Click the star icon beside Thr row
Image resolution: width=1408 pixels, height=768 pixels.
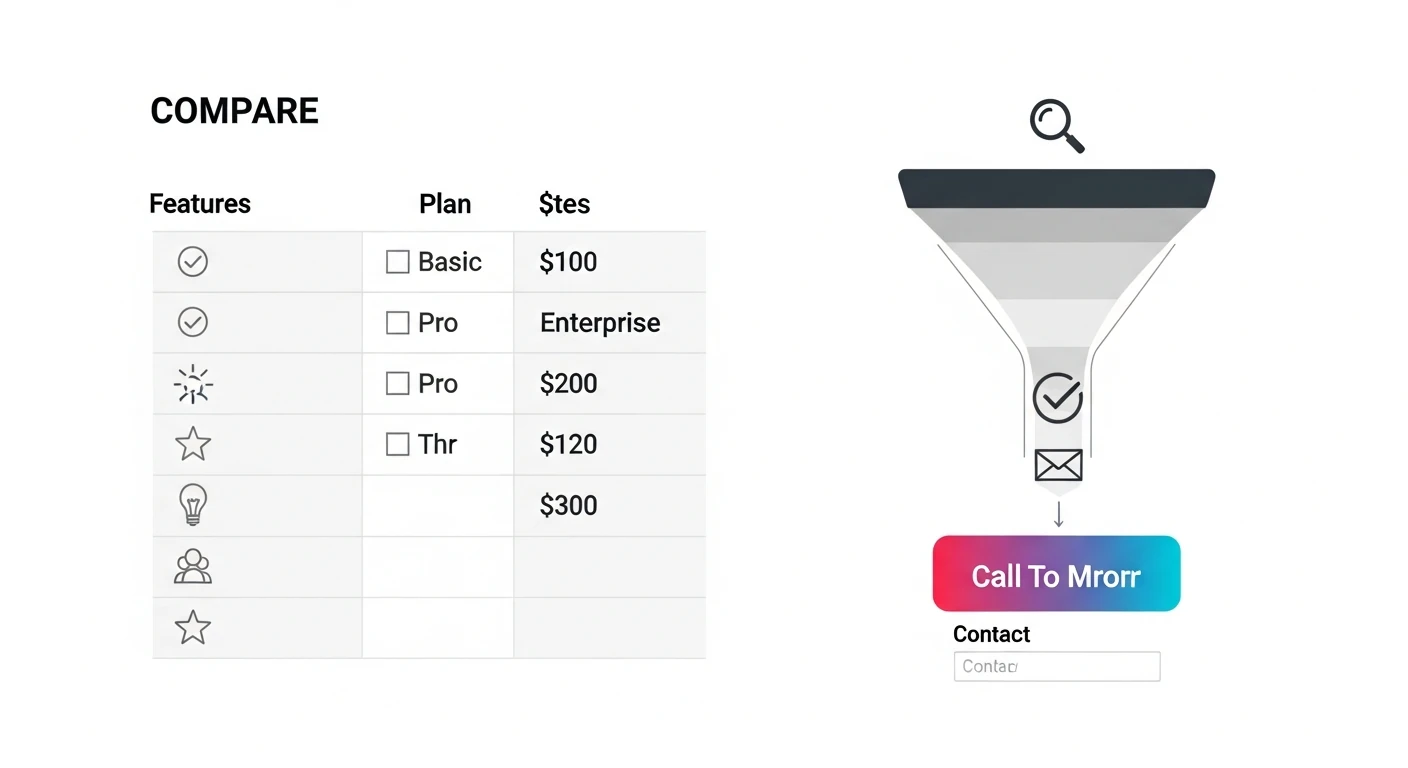click(193, 444)
